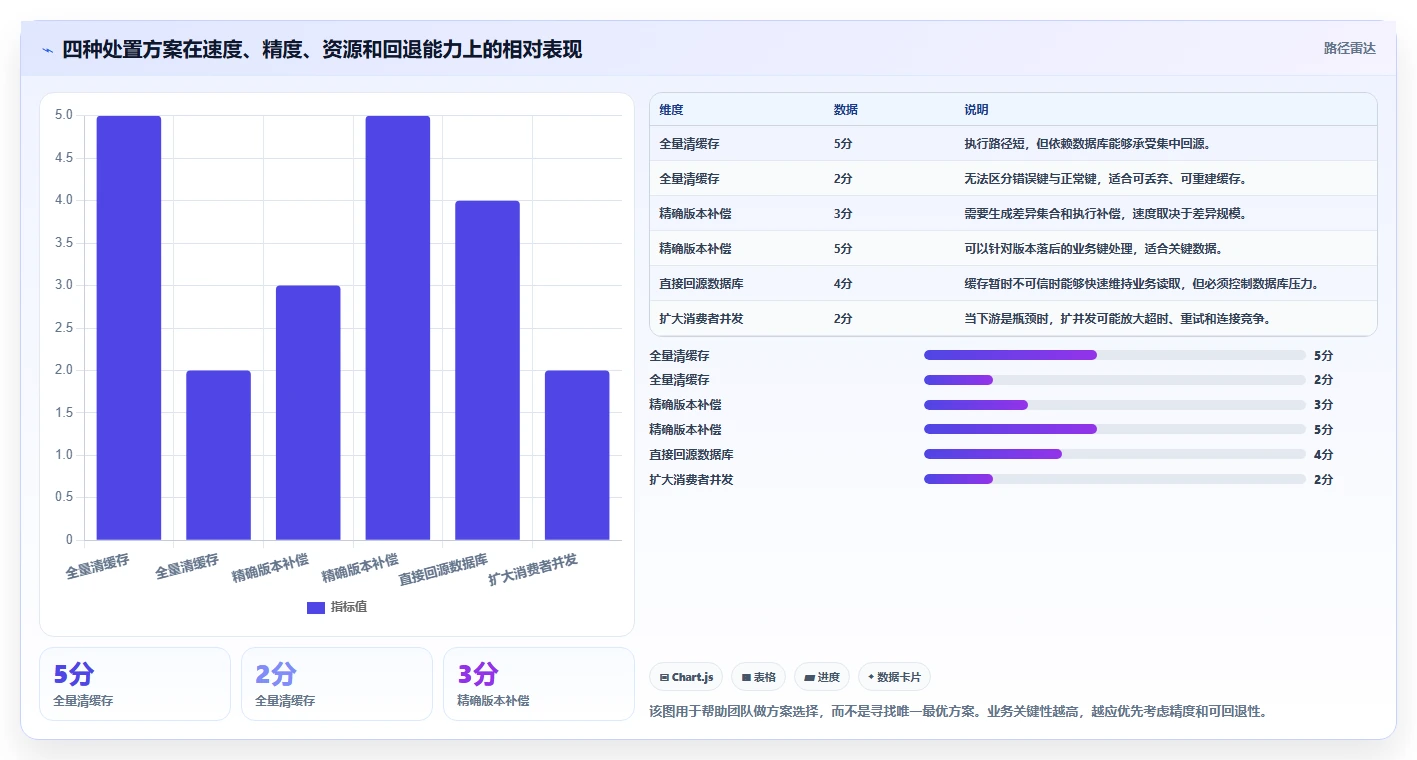Click the x-axis label 扩大消费者并发
The image size is (1417, 760).
point(533,569)
